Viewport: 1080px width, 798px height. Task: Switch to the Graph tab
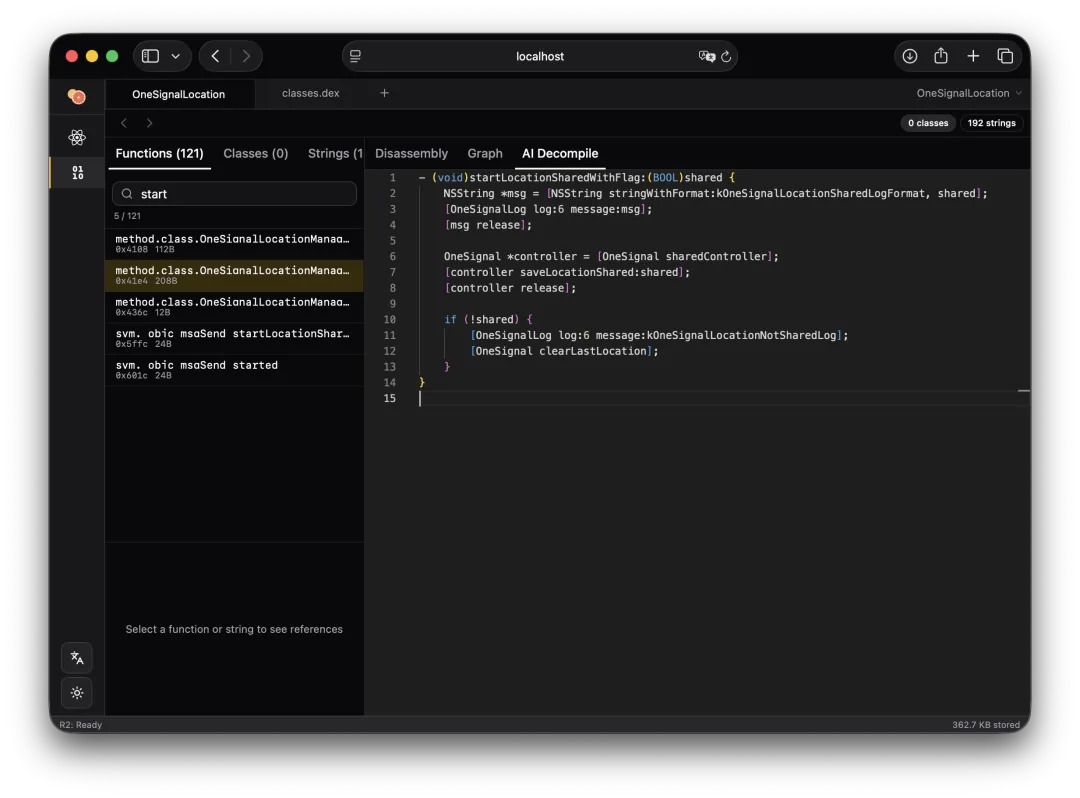click(485, 153)
